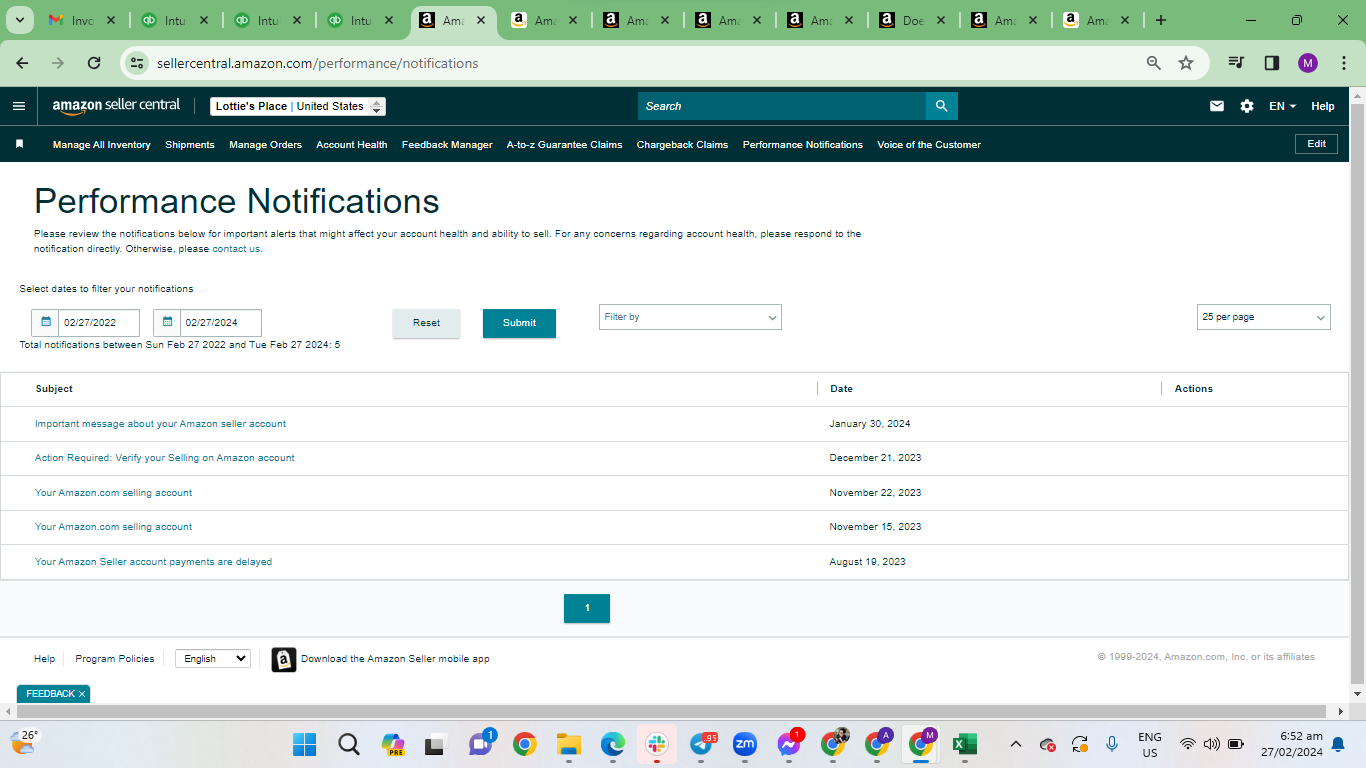The height and width of the screenshot is (768, 1366).
Task: Go to Shipments in the nav bar
Action: 190,145
